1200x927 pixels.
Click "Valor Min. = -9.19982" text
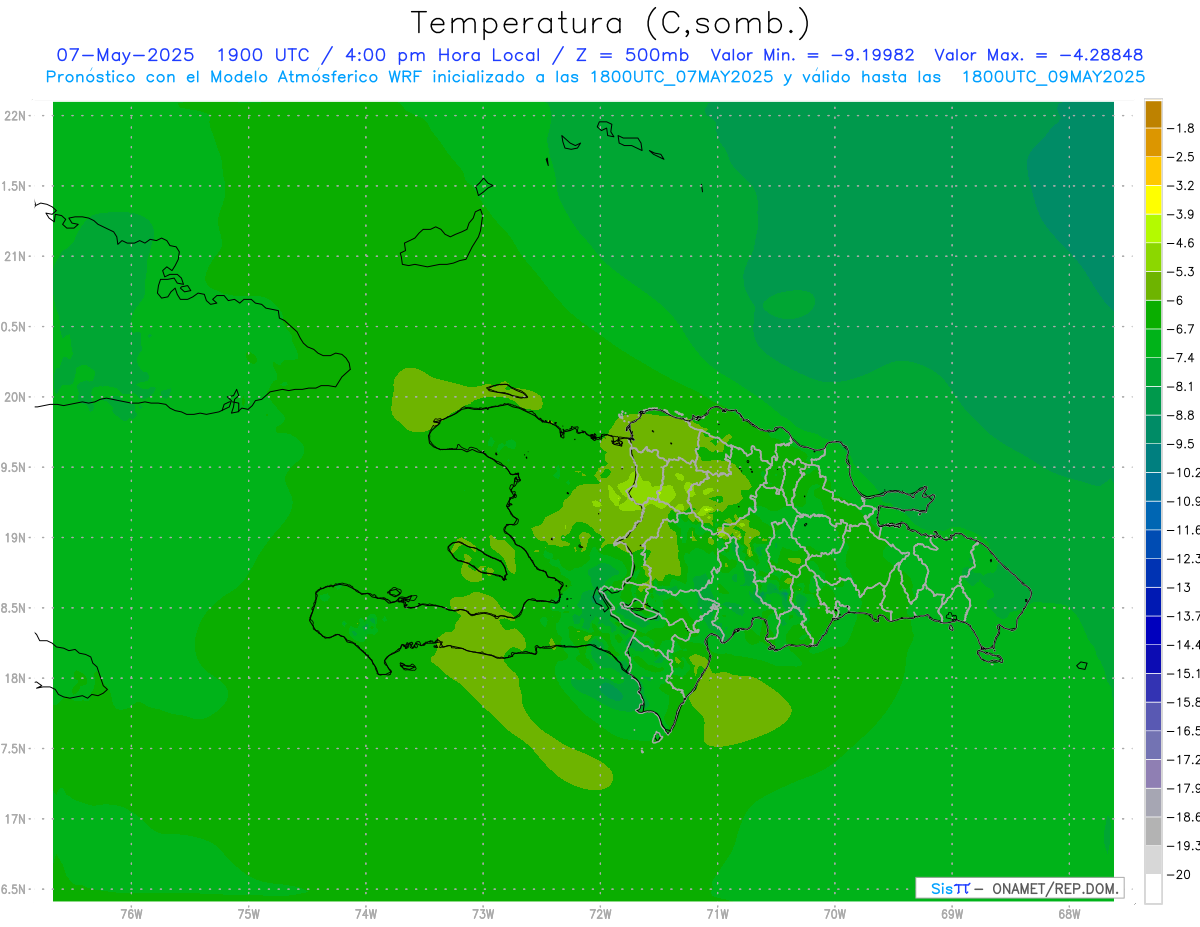click(x=812, y=55)
